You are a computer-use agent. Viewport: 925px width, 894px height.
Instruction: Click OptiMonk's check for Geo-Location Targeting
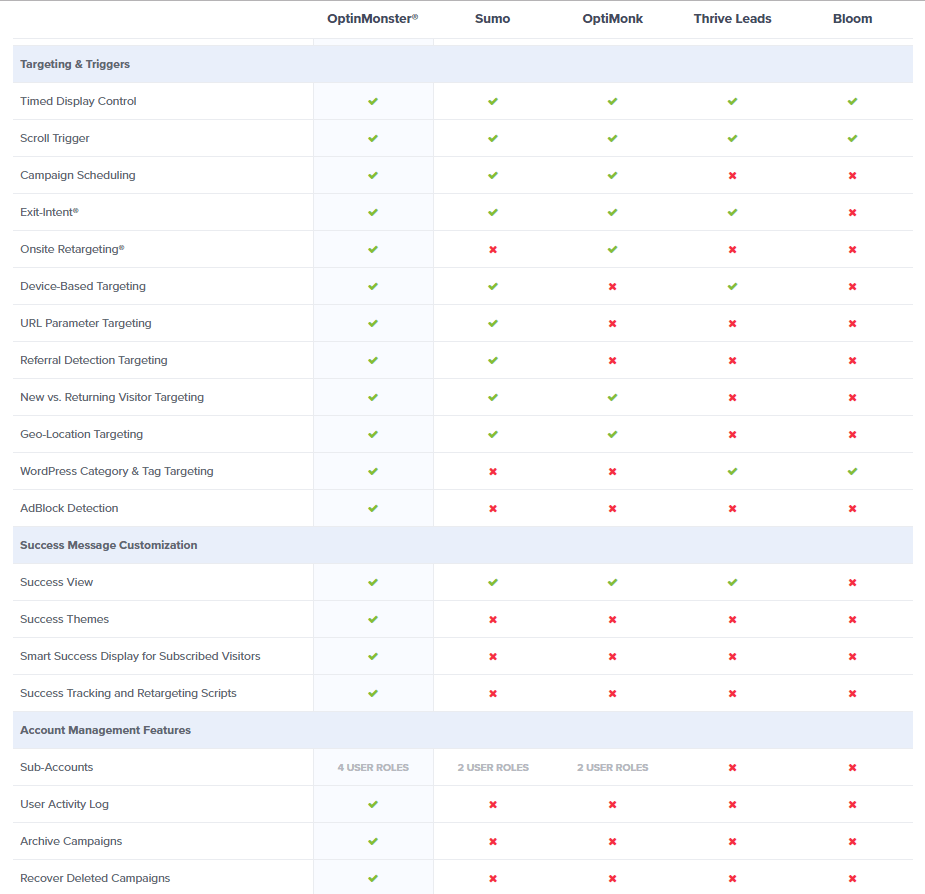tap(612, 434)
